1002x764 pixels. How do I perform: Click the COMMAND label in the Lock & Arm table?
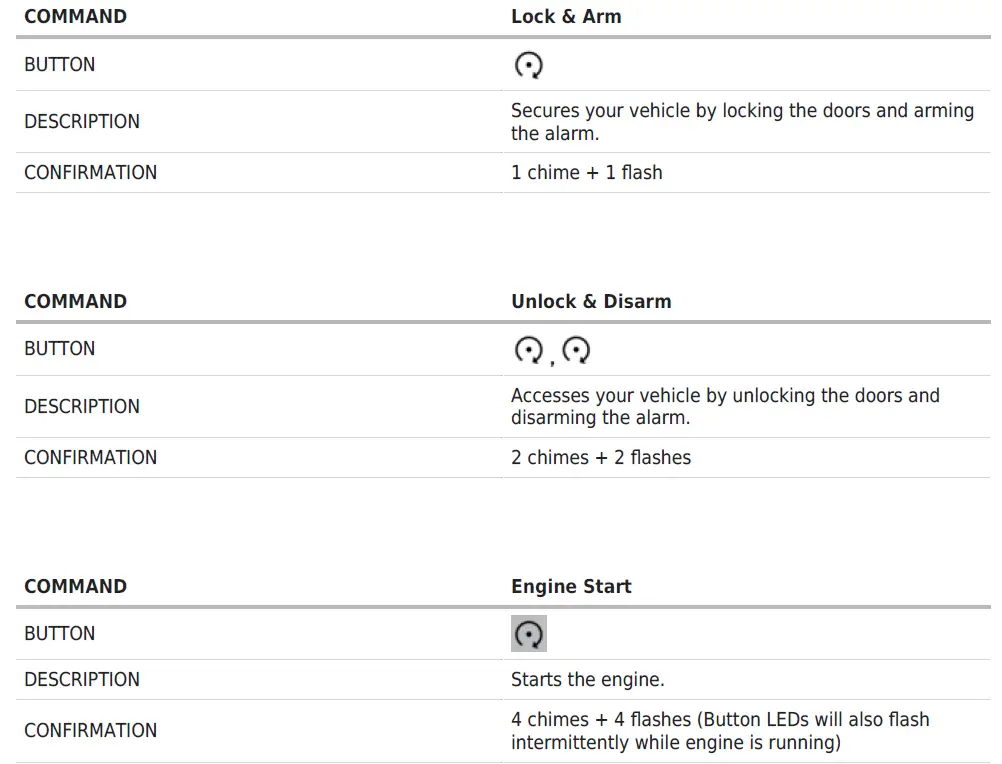(x=75, y=17)
